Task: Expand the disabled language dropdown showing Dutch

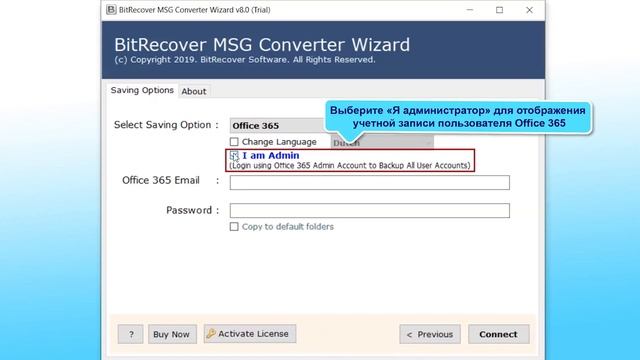Action: (x=382, y=142)
